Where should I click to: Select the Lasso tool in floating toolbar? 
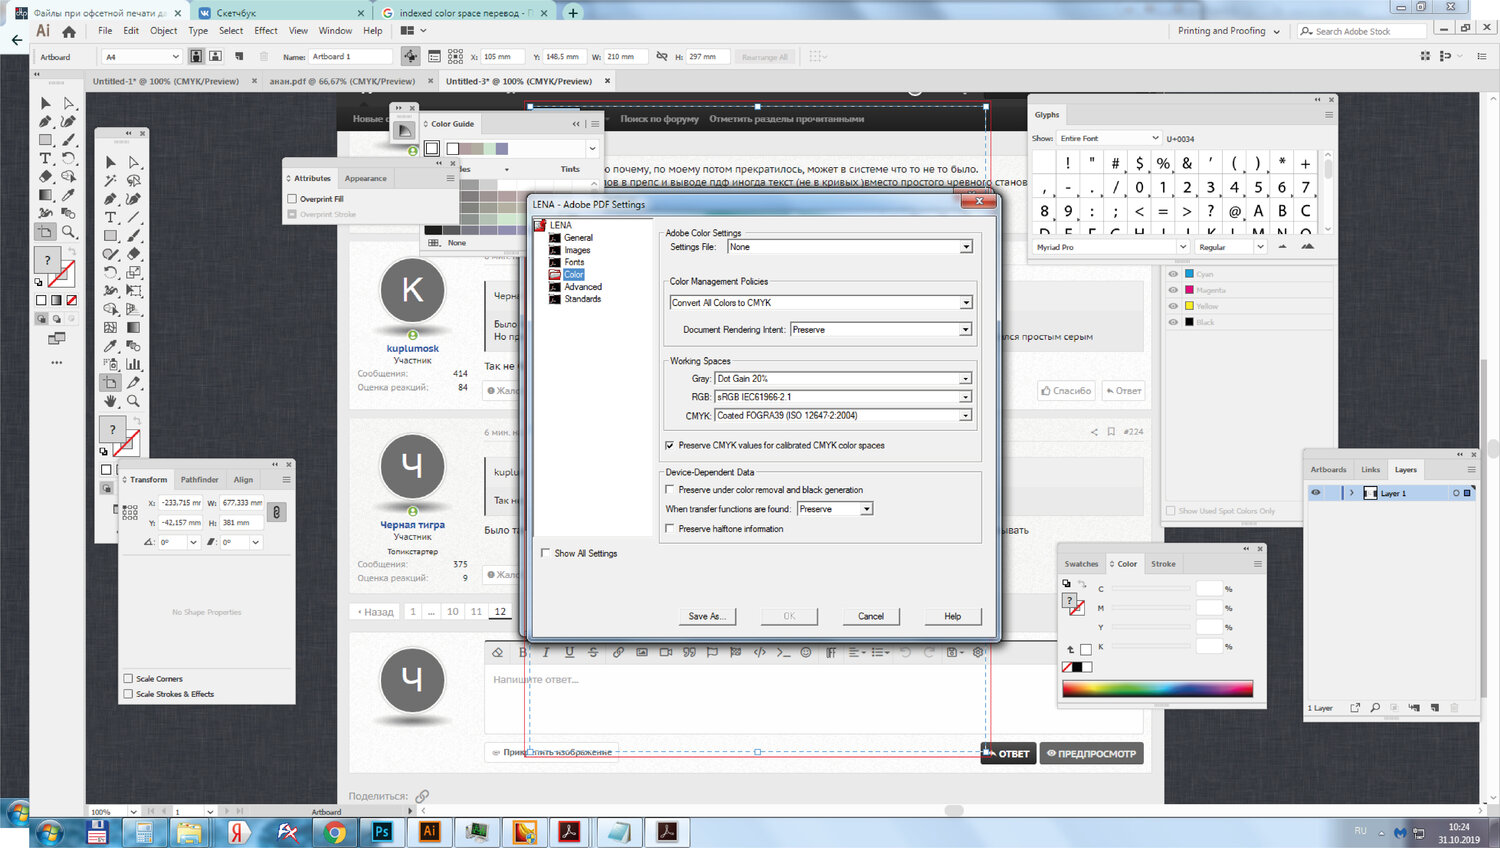click(x=133, y=181)
